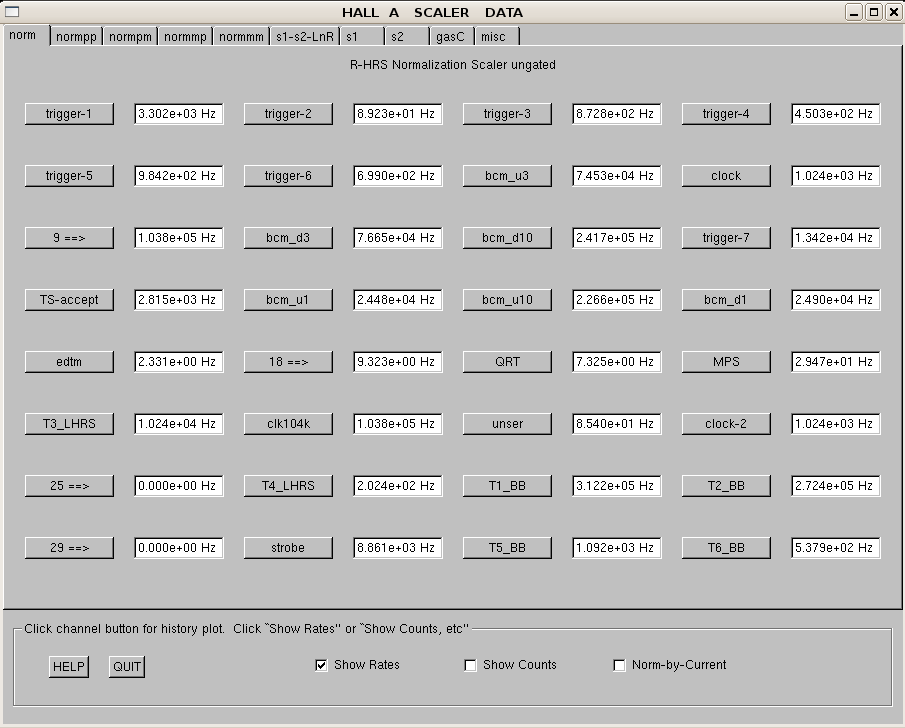Switch to the normpp tab

pos(76,36)
